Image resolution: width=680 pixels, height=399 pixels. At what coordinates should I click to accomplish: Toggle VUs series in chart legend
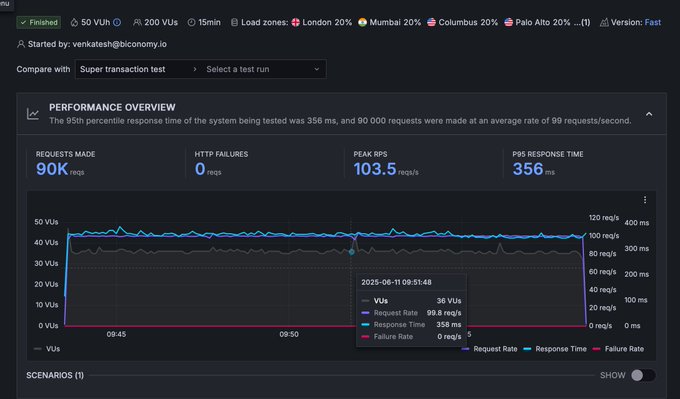(47, 349)
